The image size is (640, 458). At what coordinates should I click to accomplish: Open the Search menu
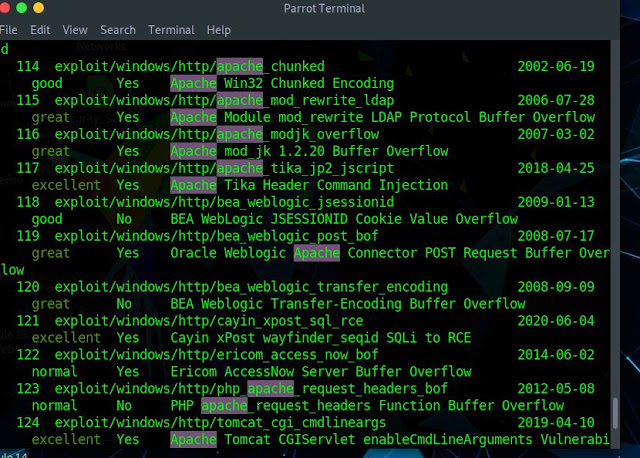tap(118, 30)
